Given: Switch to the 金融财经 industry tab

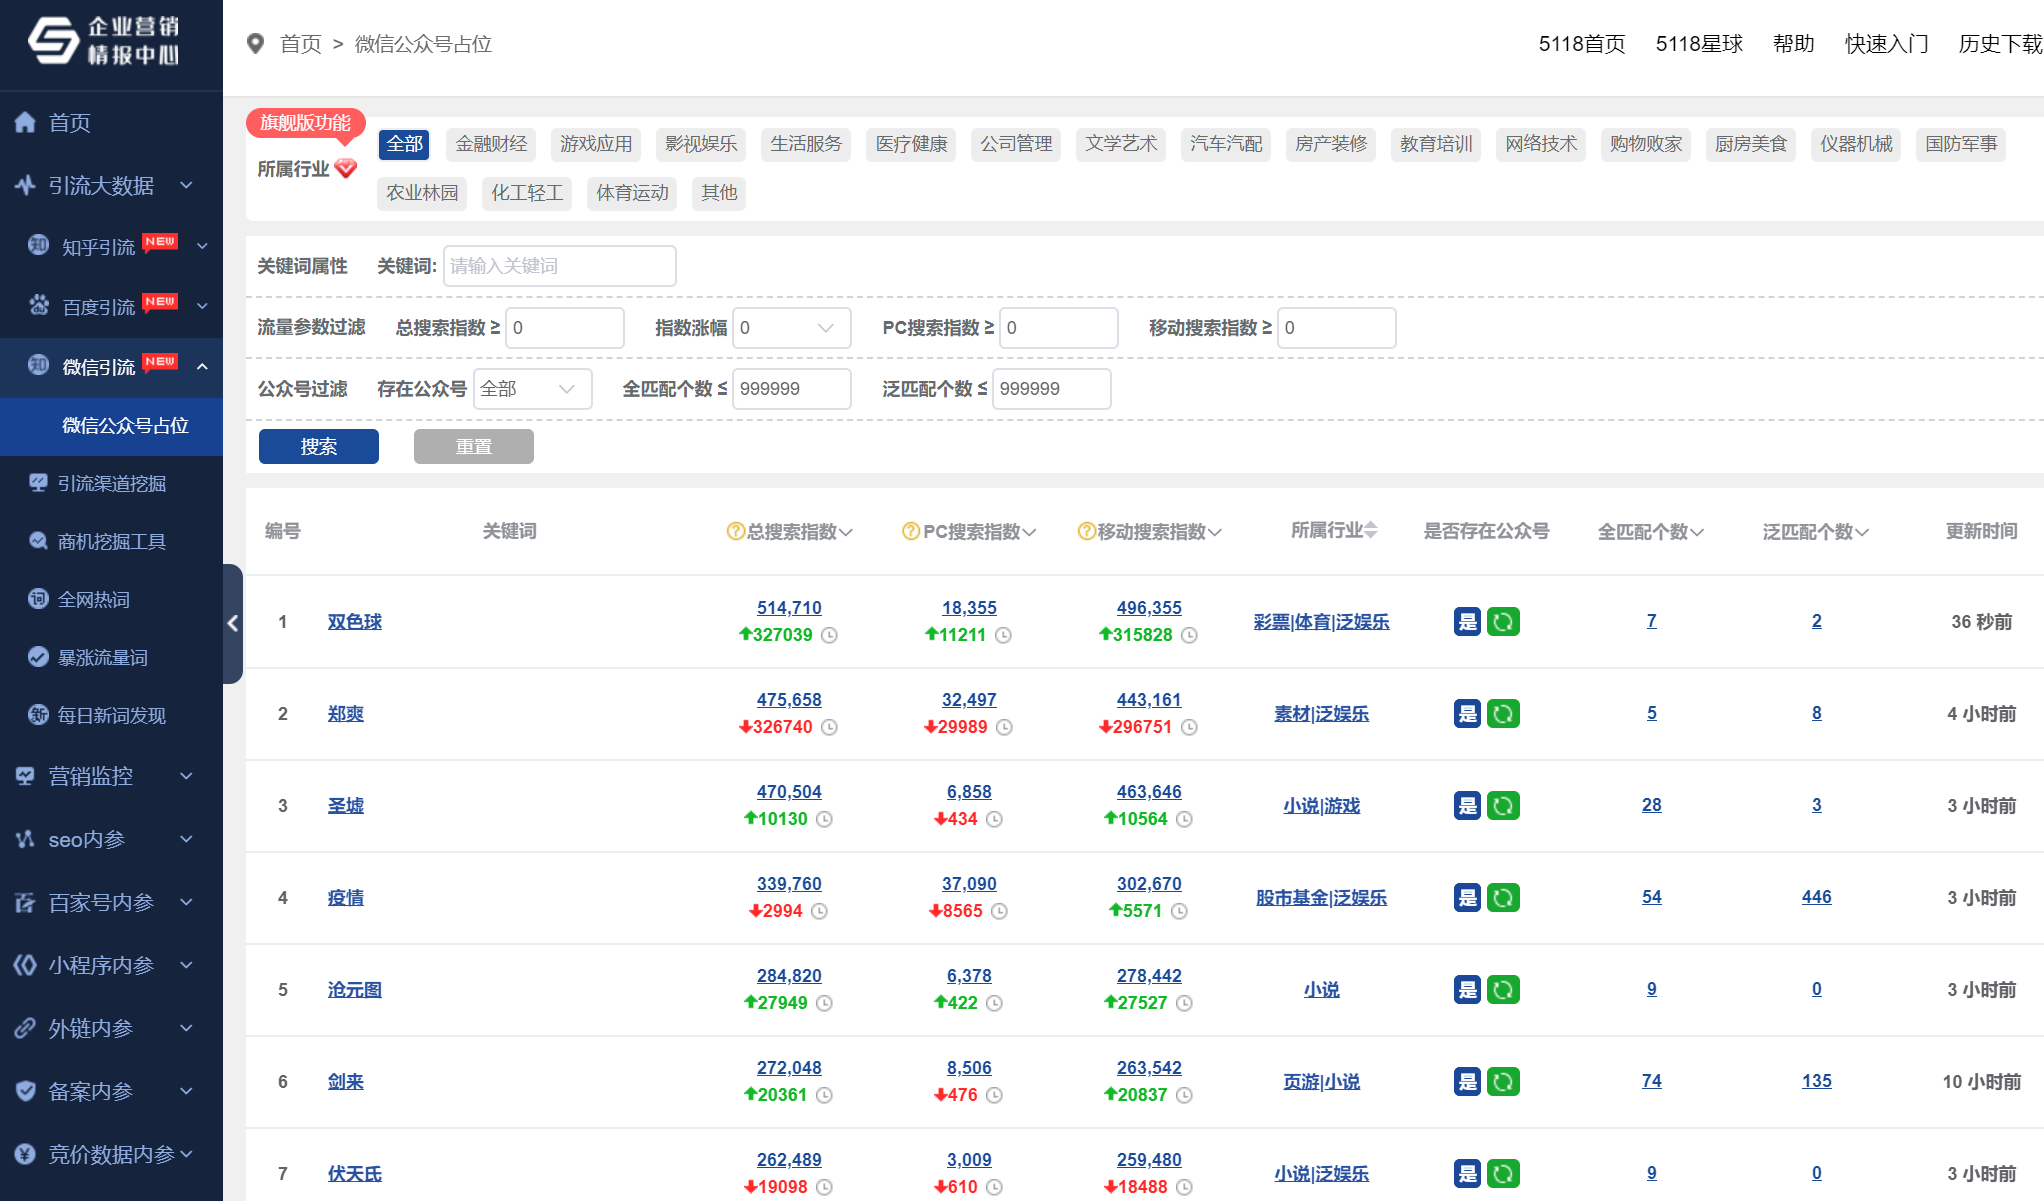Looking at the screenshot, I should point(489,144).
